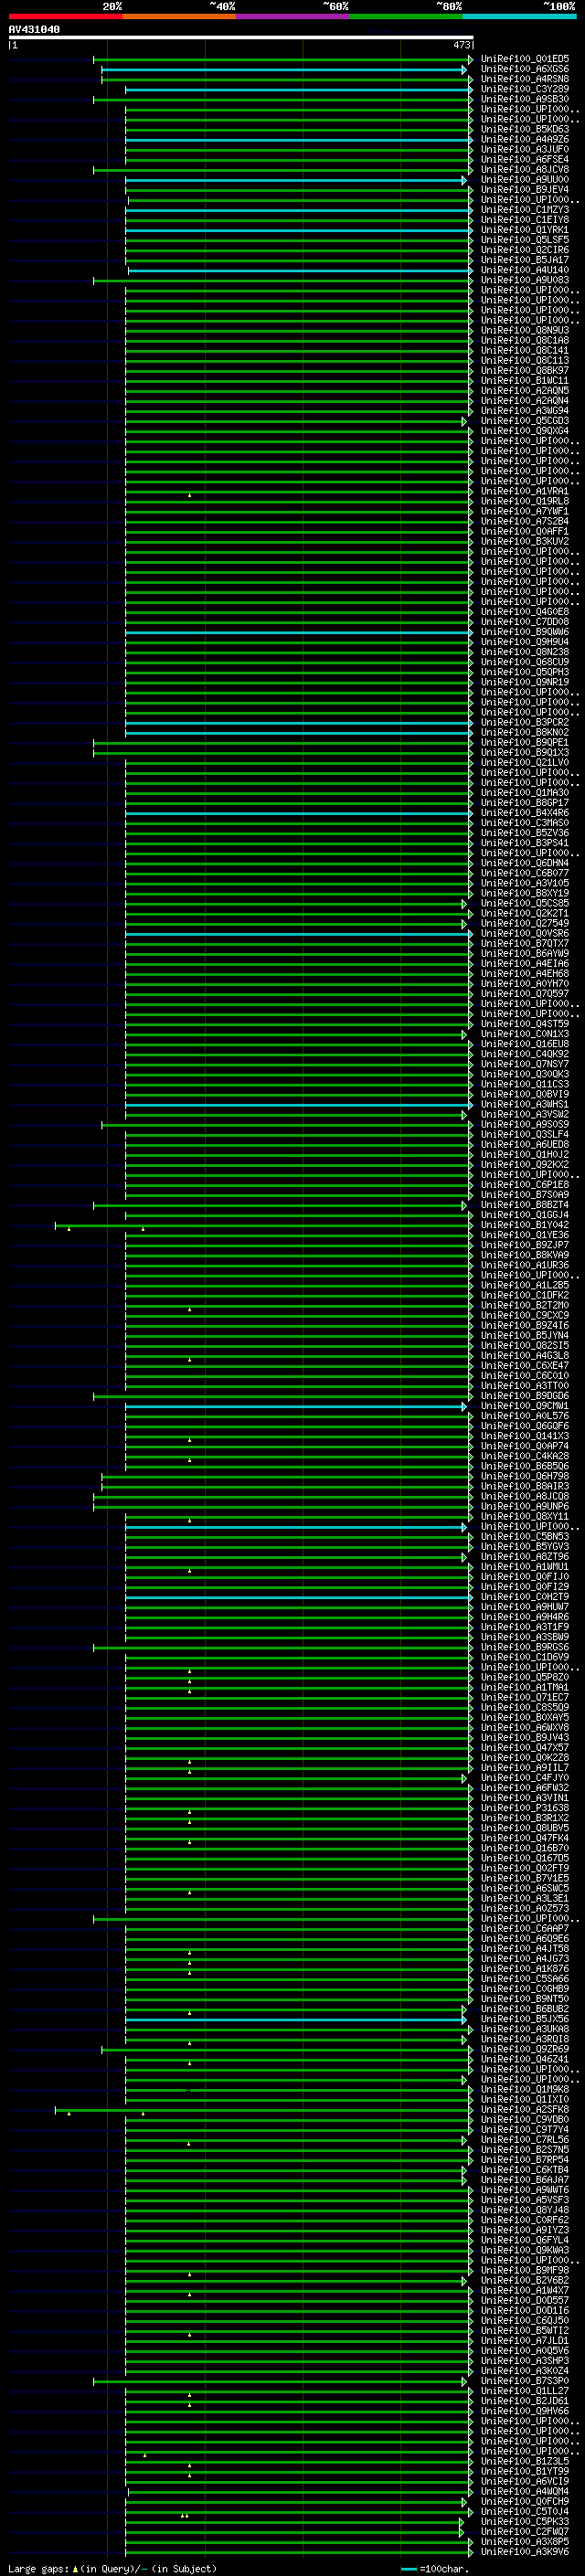Click the UniRef100_Q5LSF5 label
585x2576 pixels.
tap(525, 240)
